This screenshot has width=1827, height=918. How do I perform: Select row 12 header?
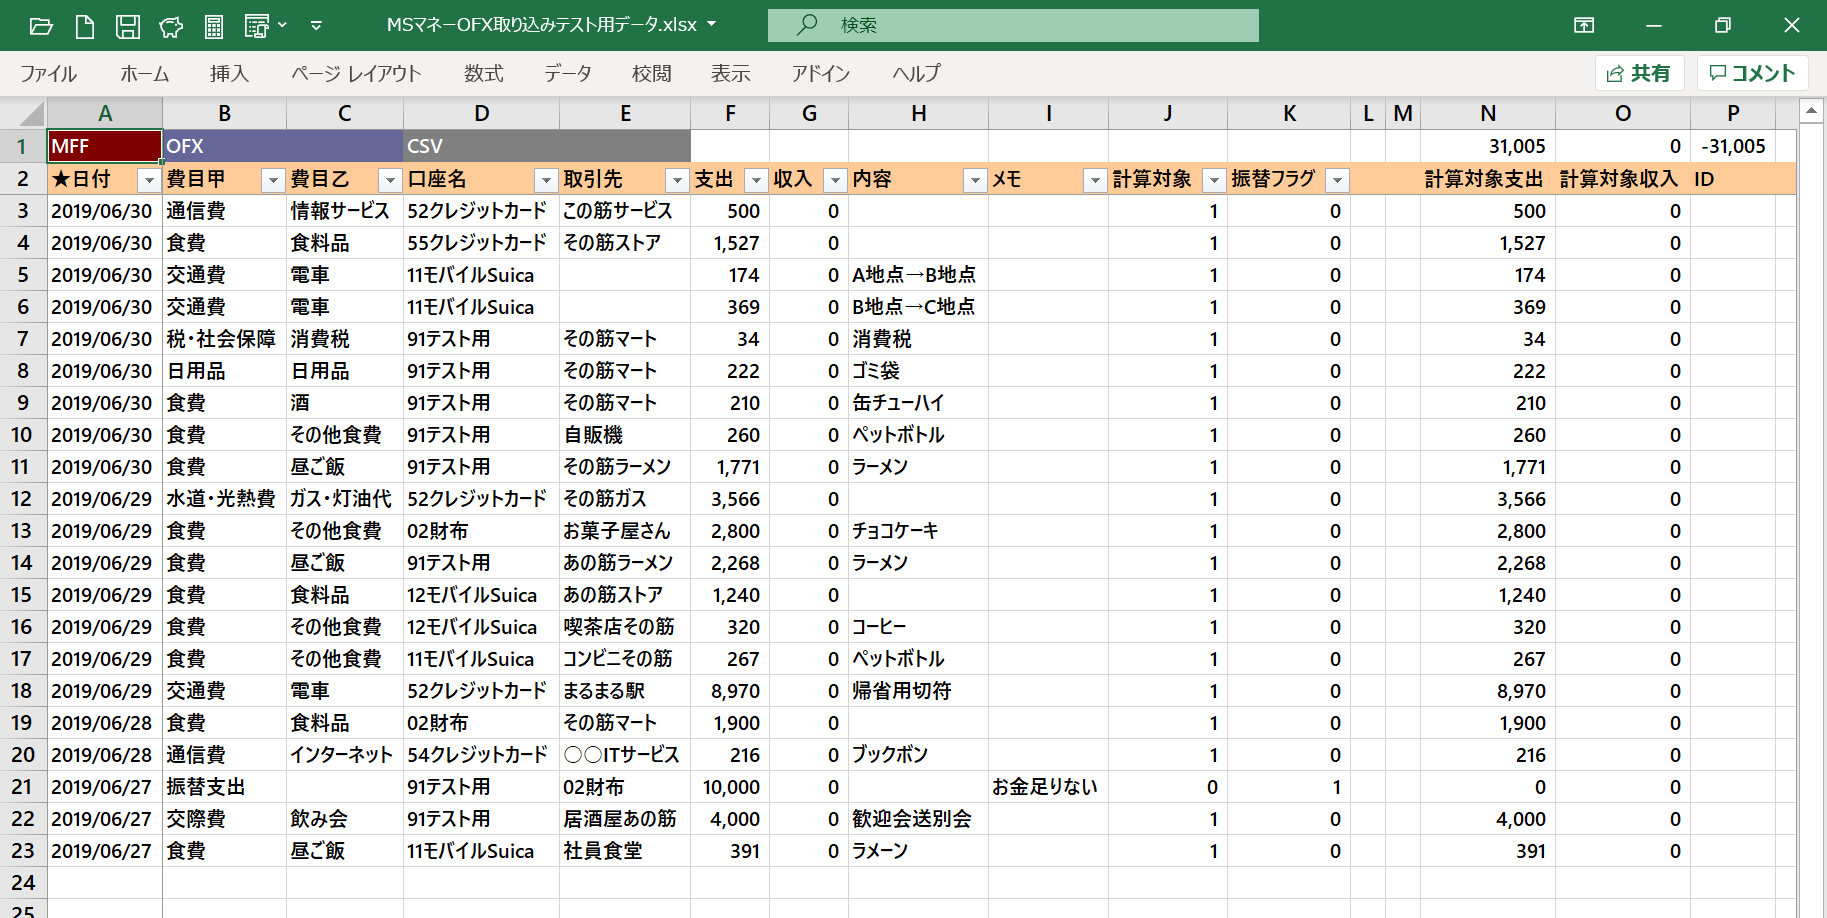[22, 499]
